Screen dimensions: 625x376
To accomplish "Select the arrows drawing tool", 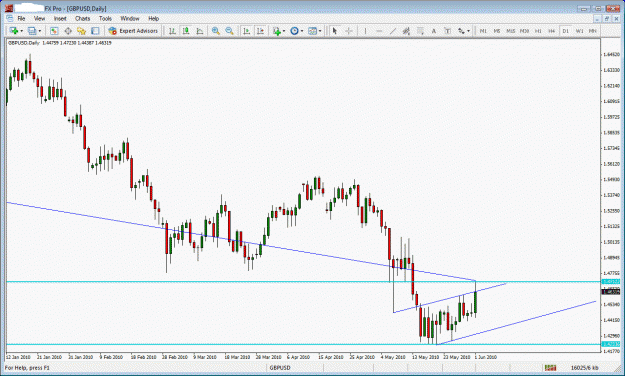I will point(461,31).
